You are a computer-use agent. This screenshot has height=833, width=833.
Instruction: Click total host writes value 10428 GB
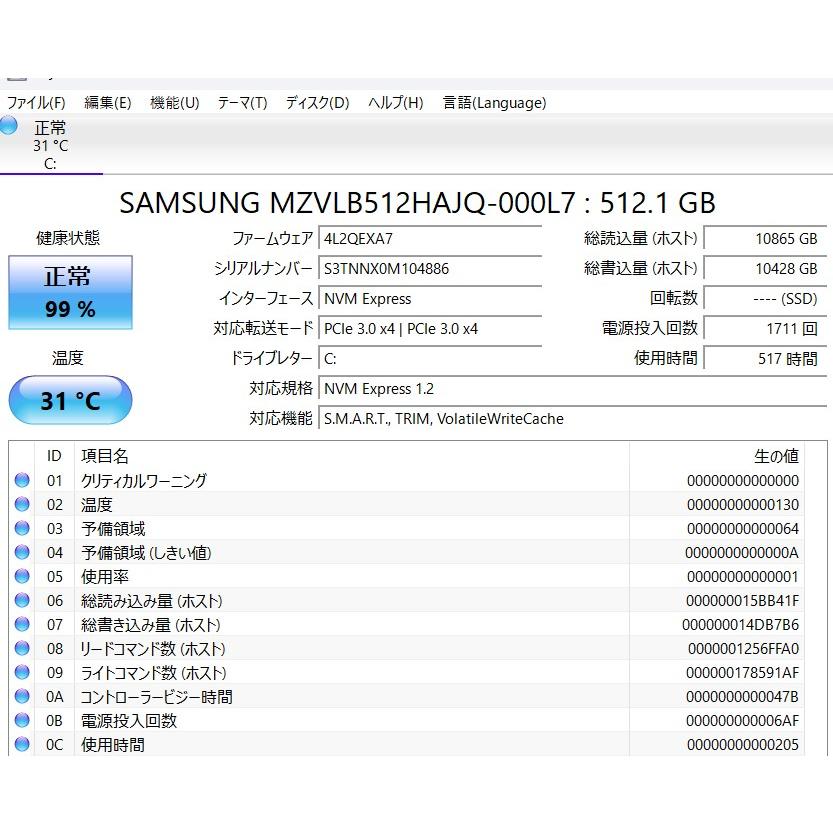click(x=766, y=269)
